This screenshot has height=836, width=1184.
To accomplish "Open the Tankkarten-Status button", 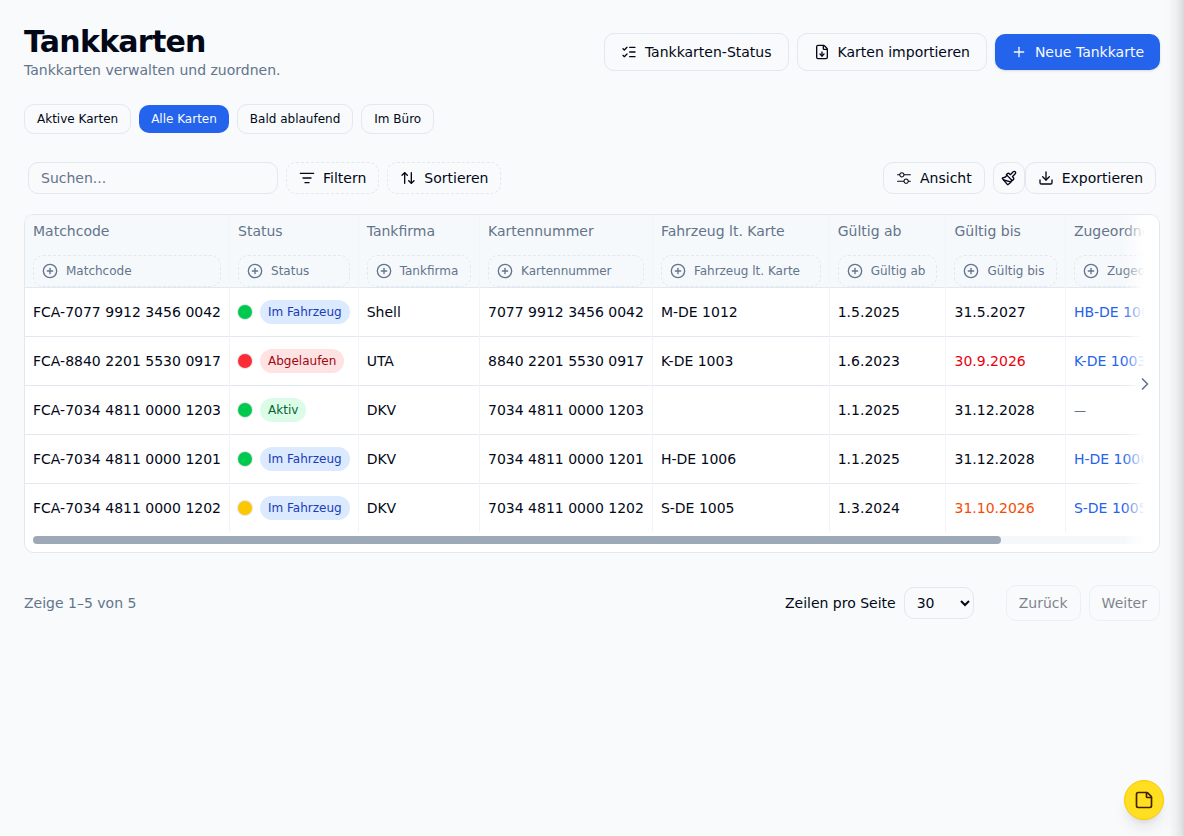I will click(x=696, y=52).
